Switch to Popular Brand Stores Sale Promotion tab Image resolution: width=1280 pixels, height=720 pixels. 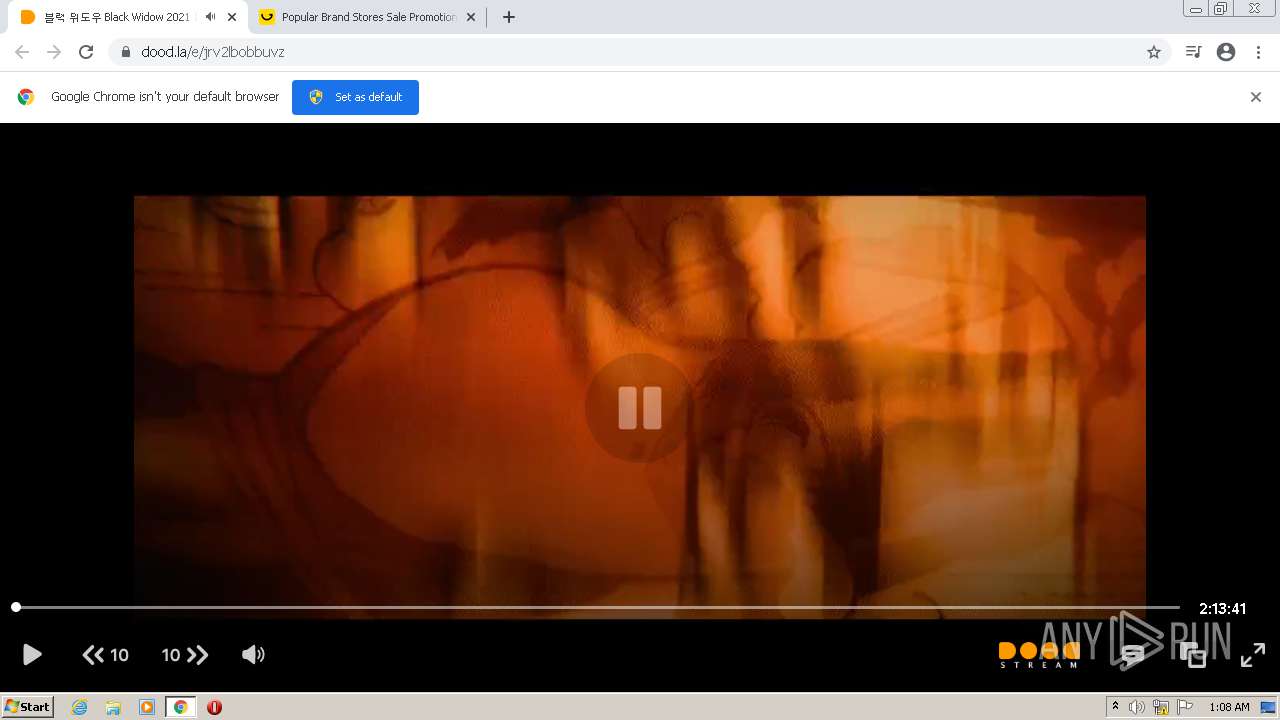[368, 17]
